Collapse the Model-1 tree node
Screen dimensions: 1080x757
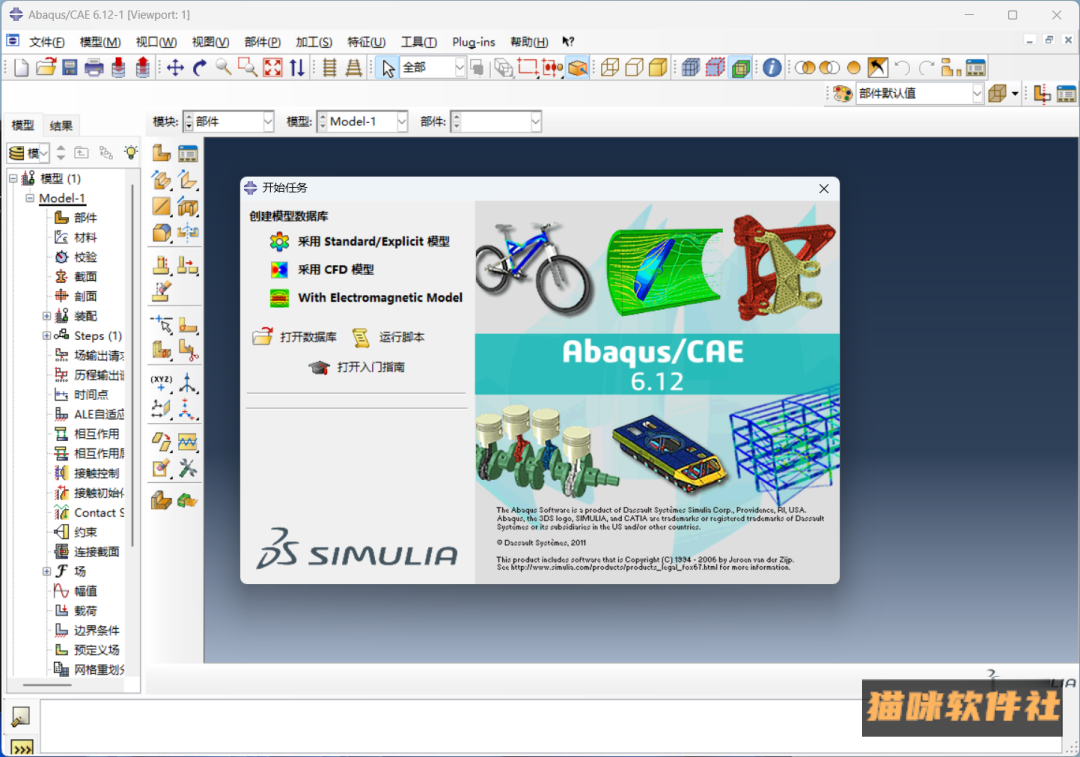[30, 198]
